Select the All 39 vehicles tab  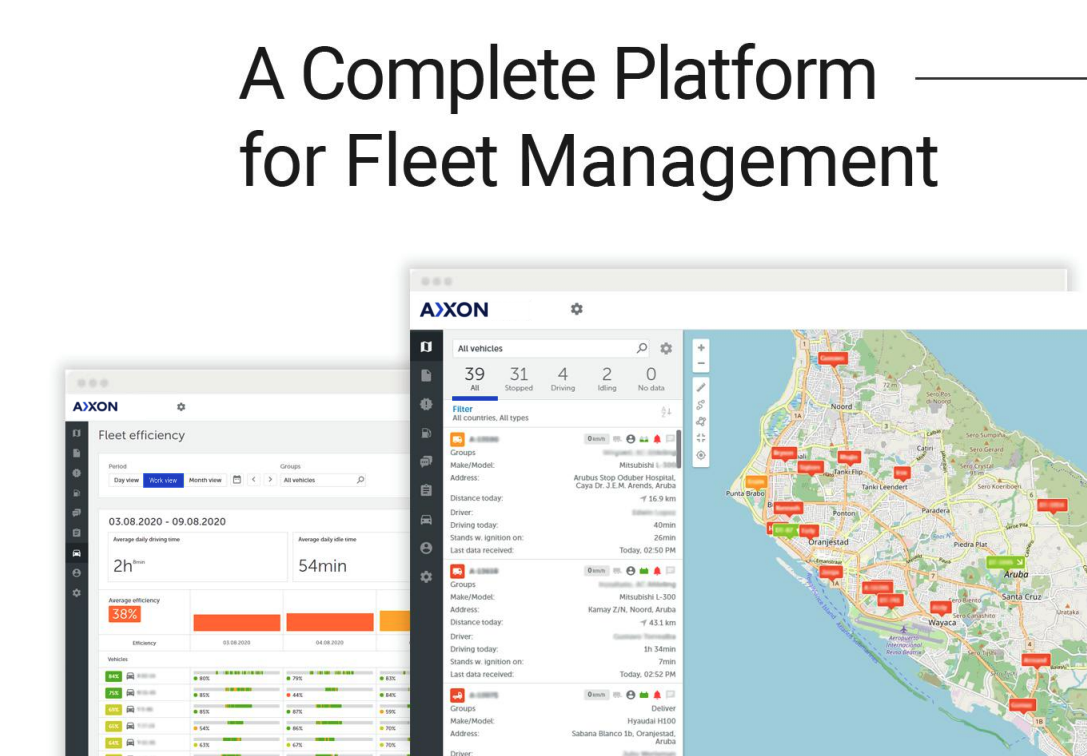click(x=475, y=380)
